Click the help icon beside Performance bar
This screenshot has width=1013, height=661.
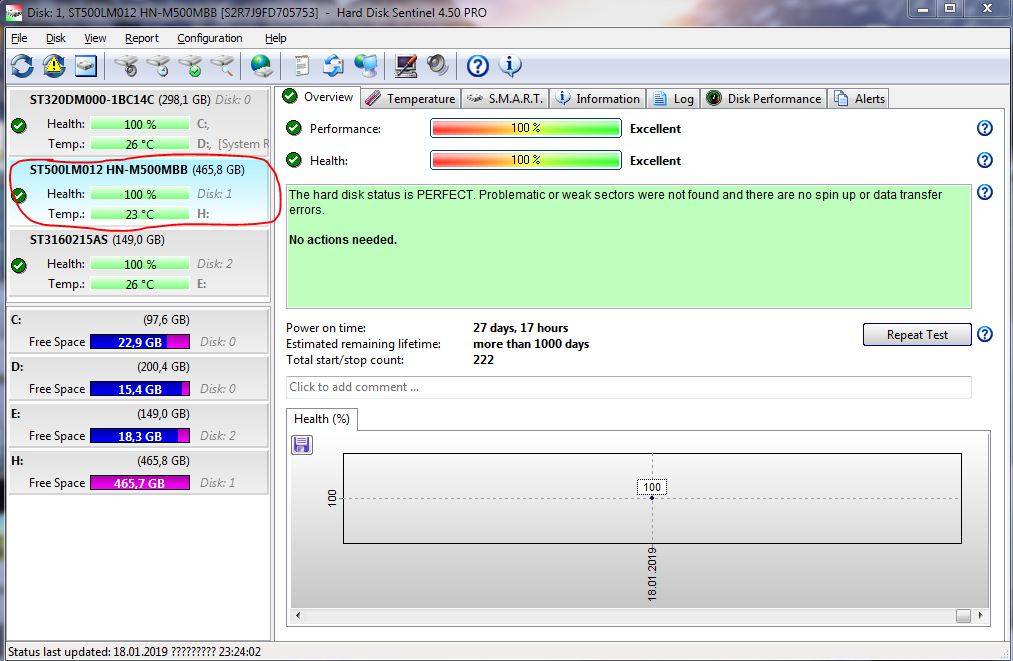[x=985, y=128]
